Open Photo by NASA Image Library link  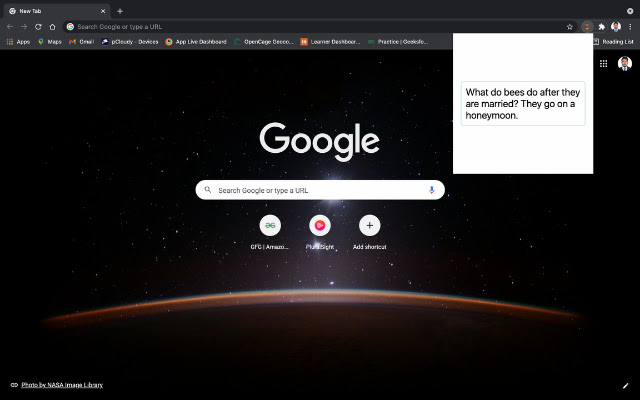(x=62, y=385)
